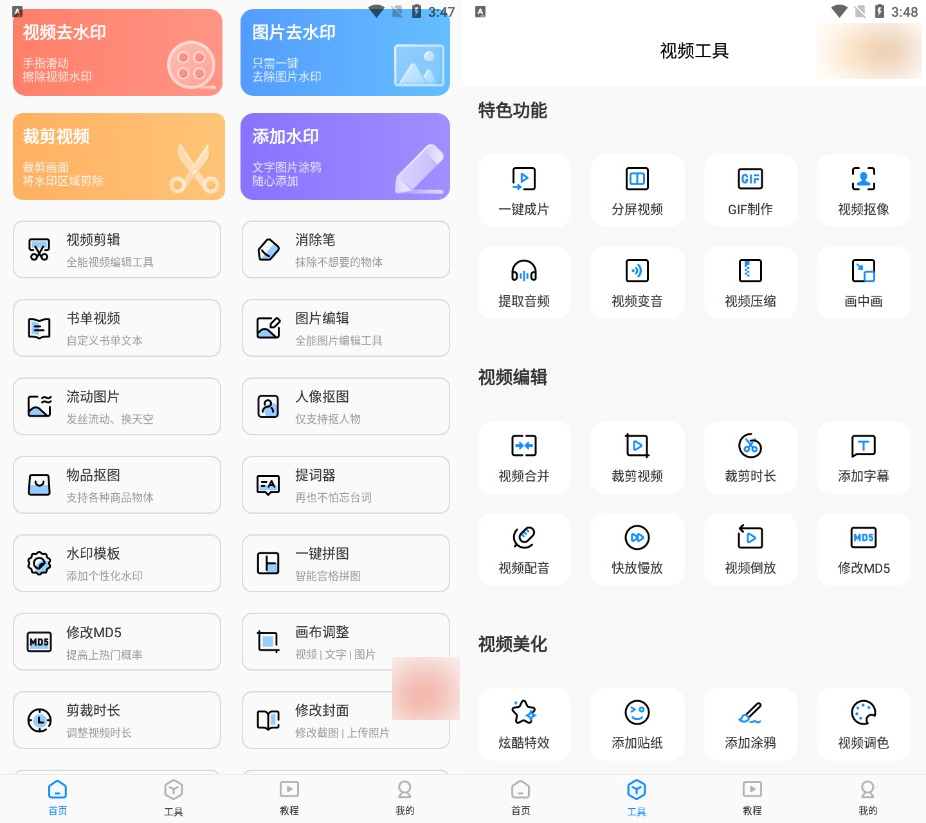
Task: Tap the blurred floating badge over 画布调整
Action: point(426,688)
